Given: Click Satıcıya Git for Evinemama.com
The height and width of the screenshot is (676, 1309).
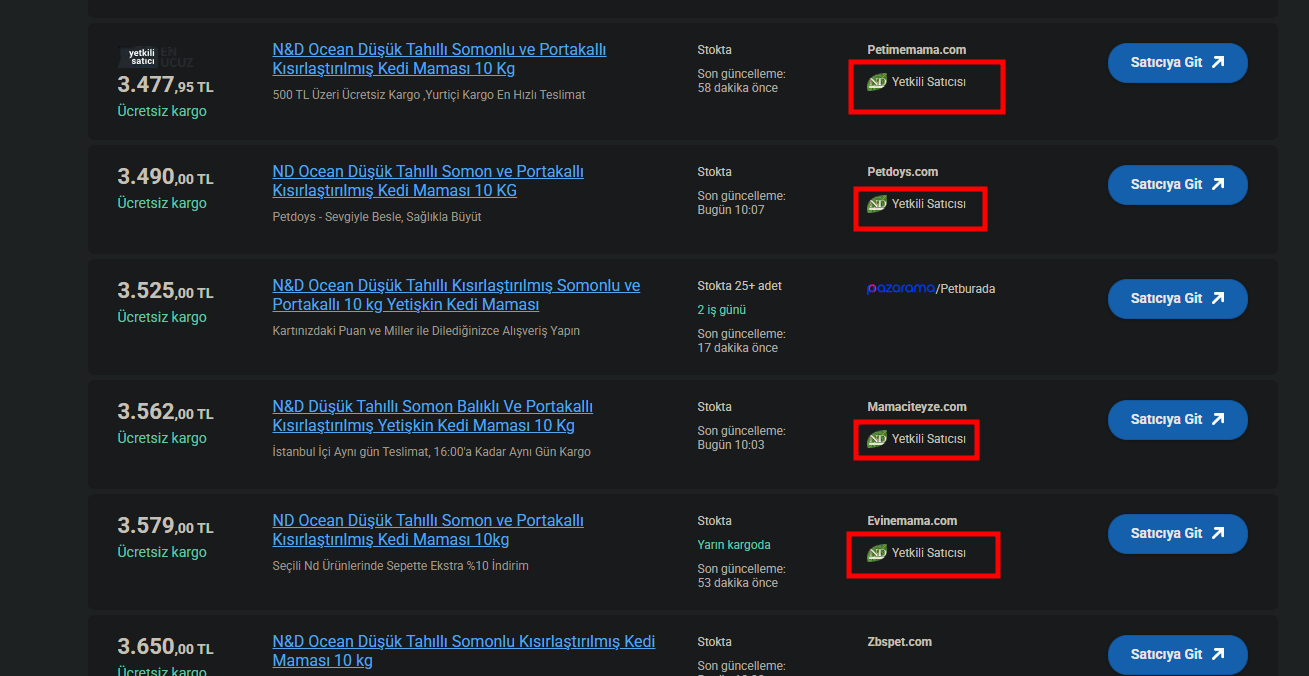Looking at the screenshot, I should click(x=1178, y=533).
